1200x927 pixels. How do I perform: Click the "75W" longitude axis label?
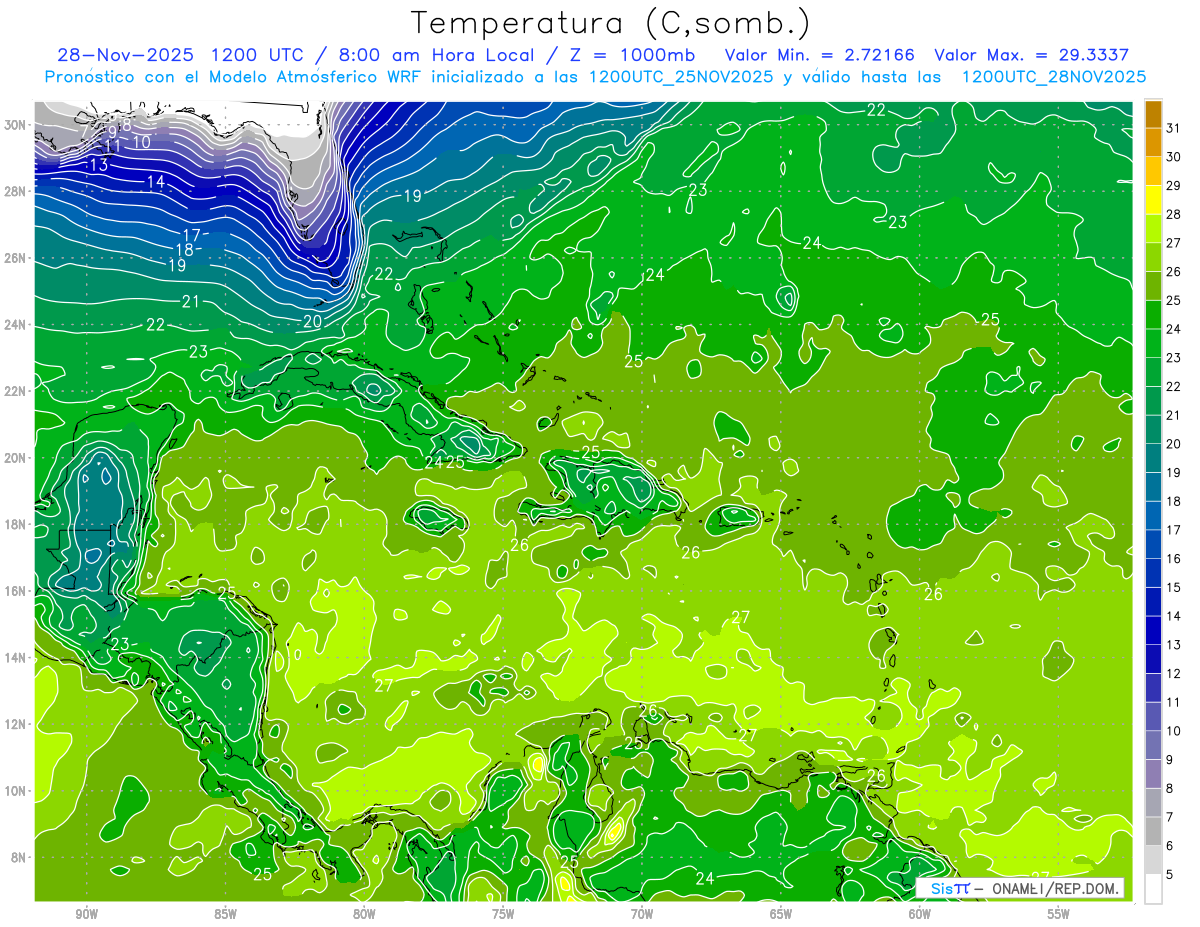coord(503,914)
